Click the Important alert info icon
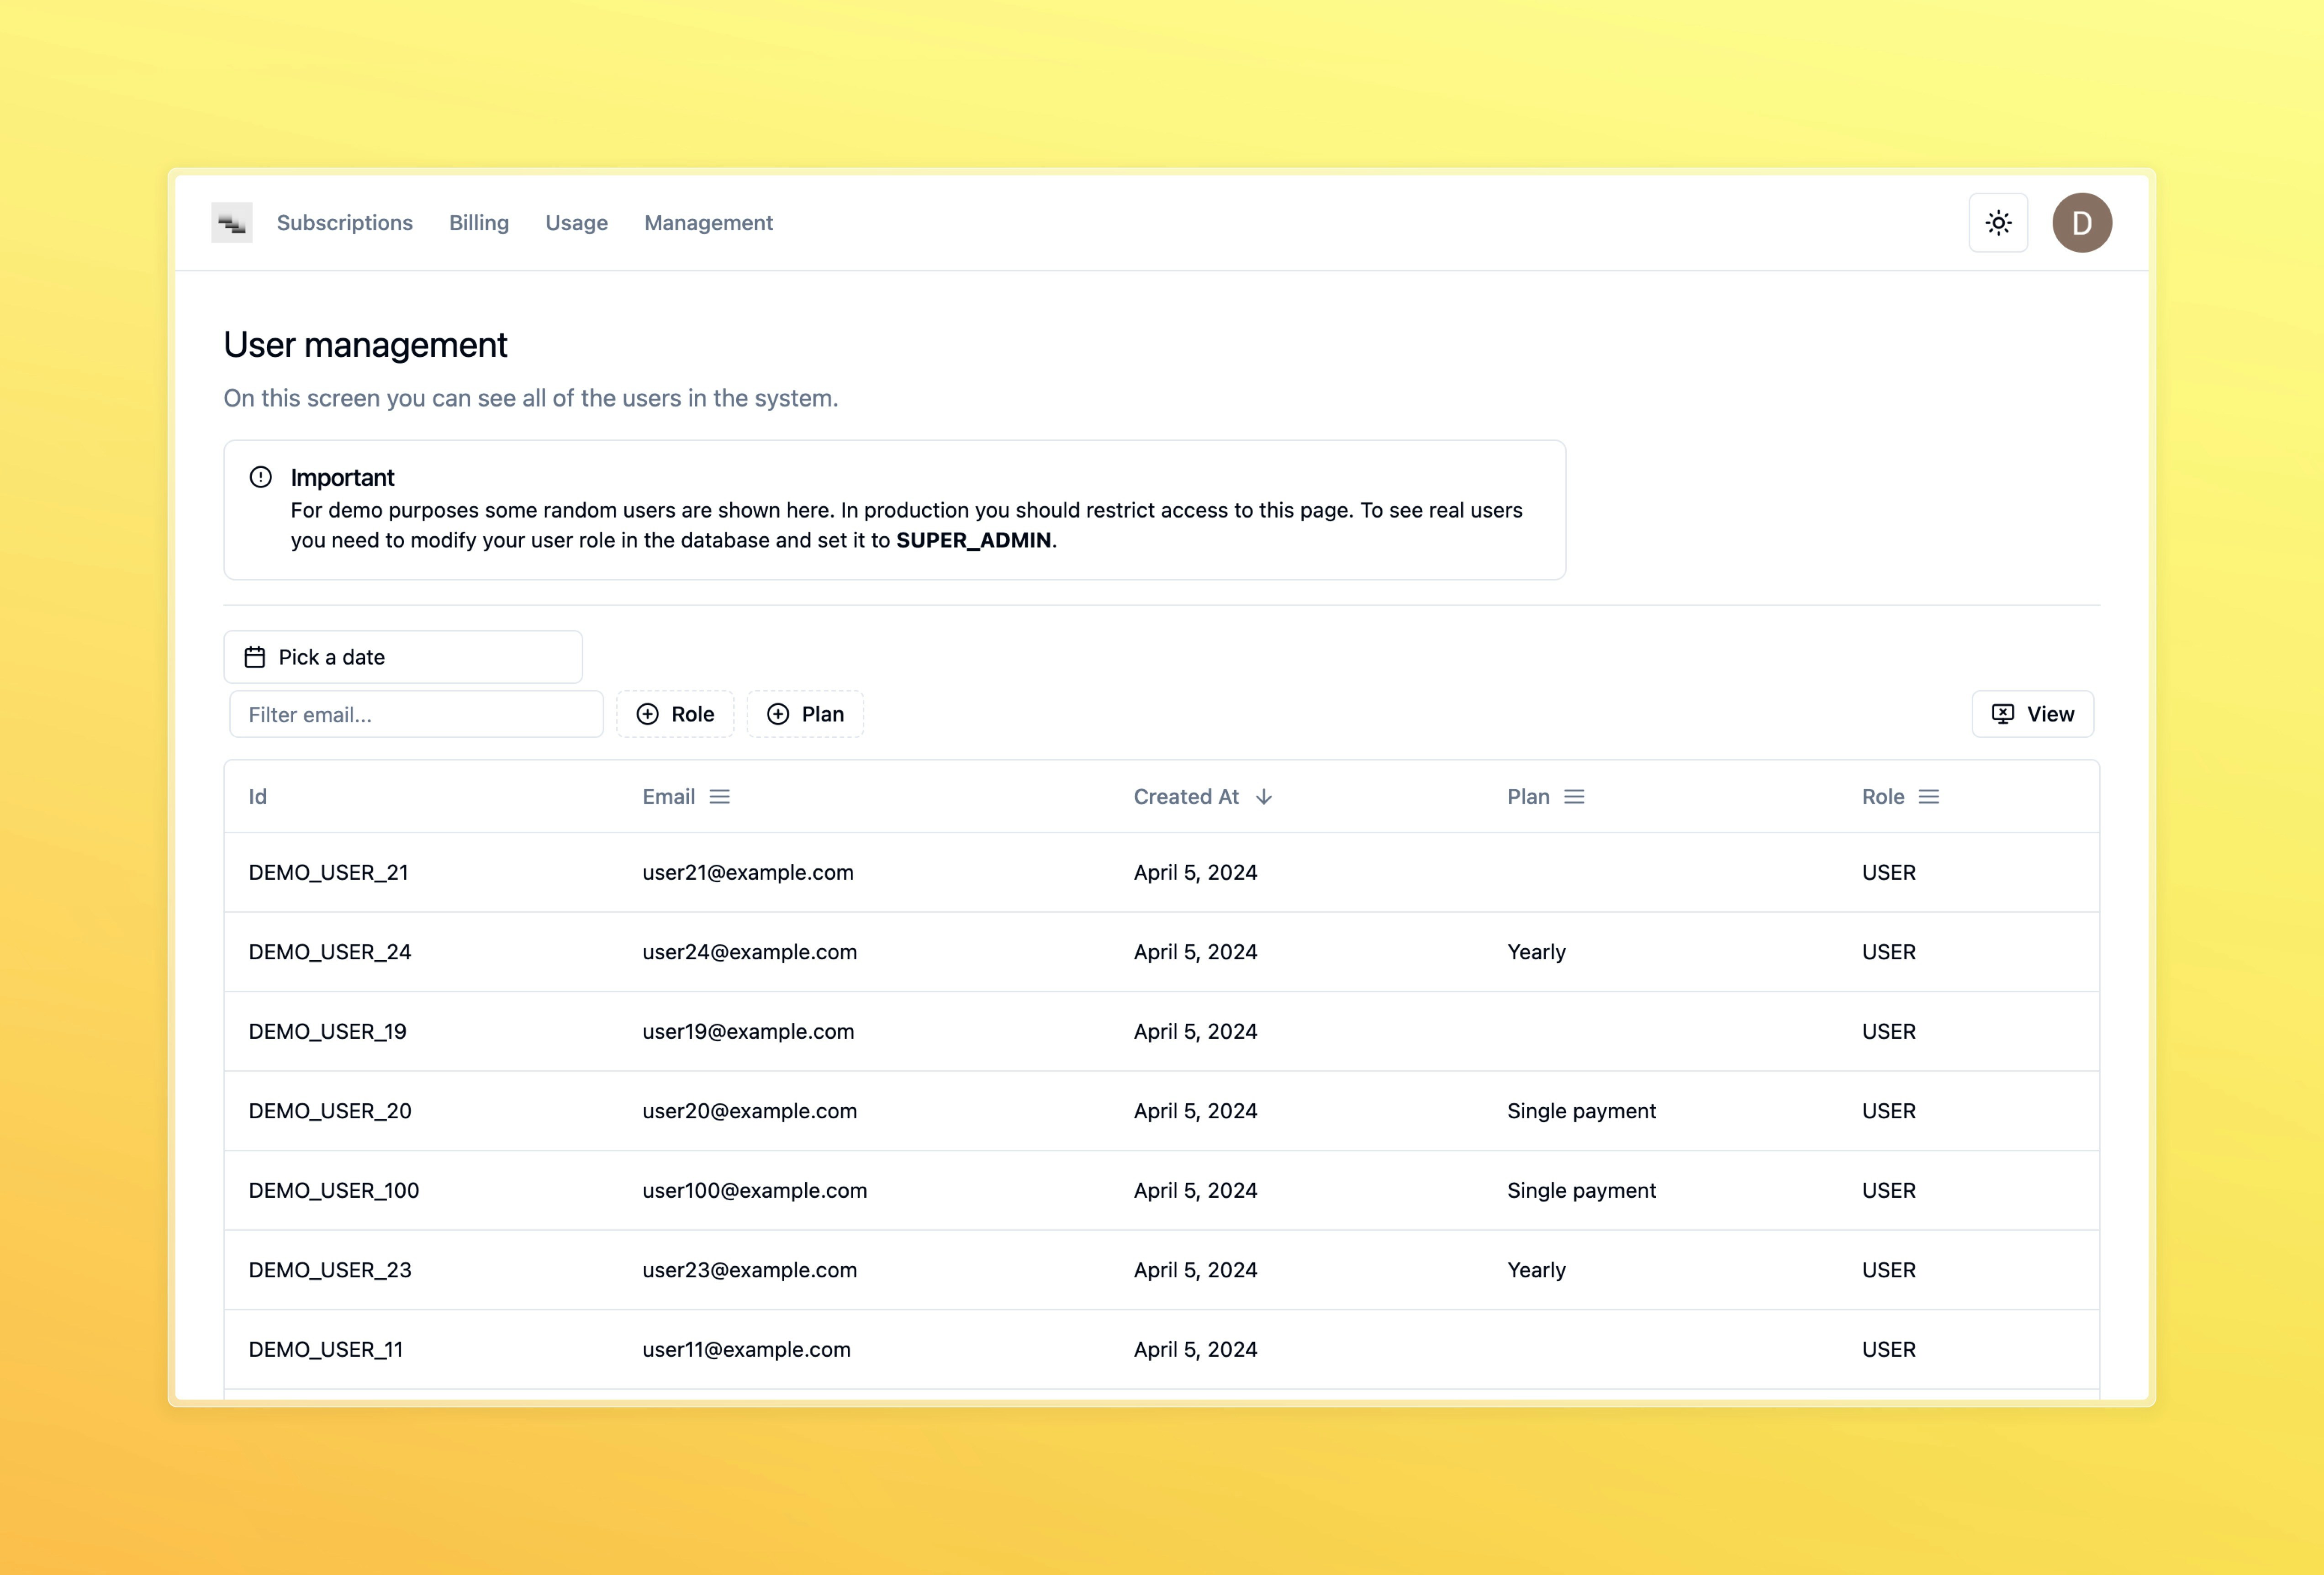The width and height of the screenshot is (2324, 1575). (x=261, y=477)
